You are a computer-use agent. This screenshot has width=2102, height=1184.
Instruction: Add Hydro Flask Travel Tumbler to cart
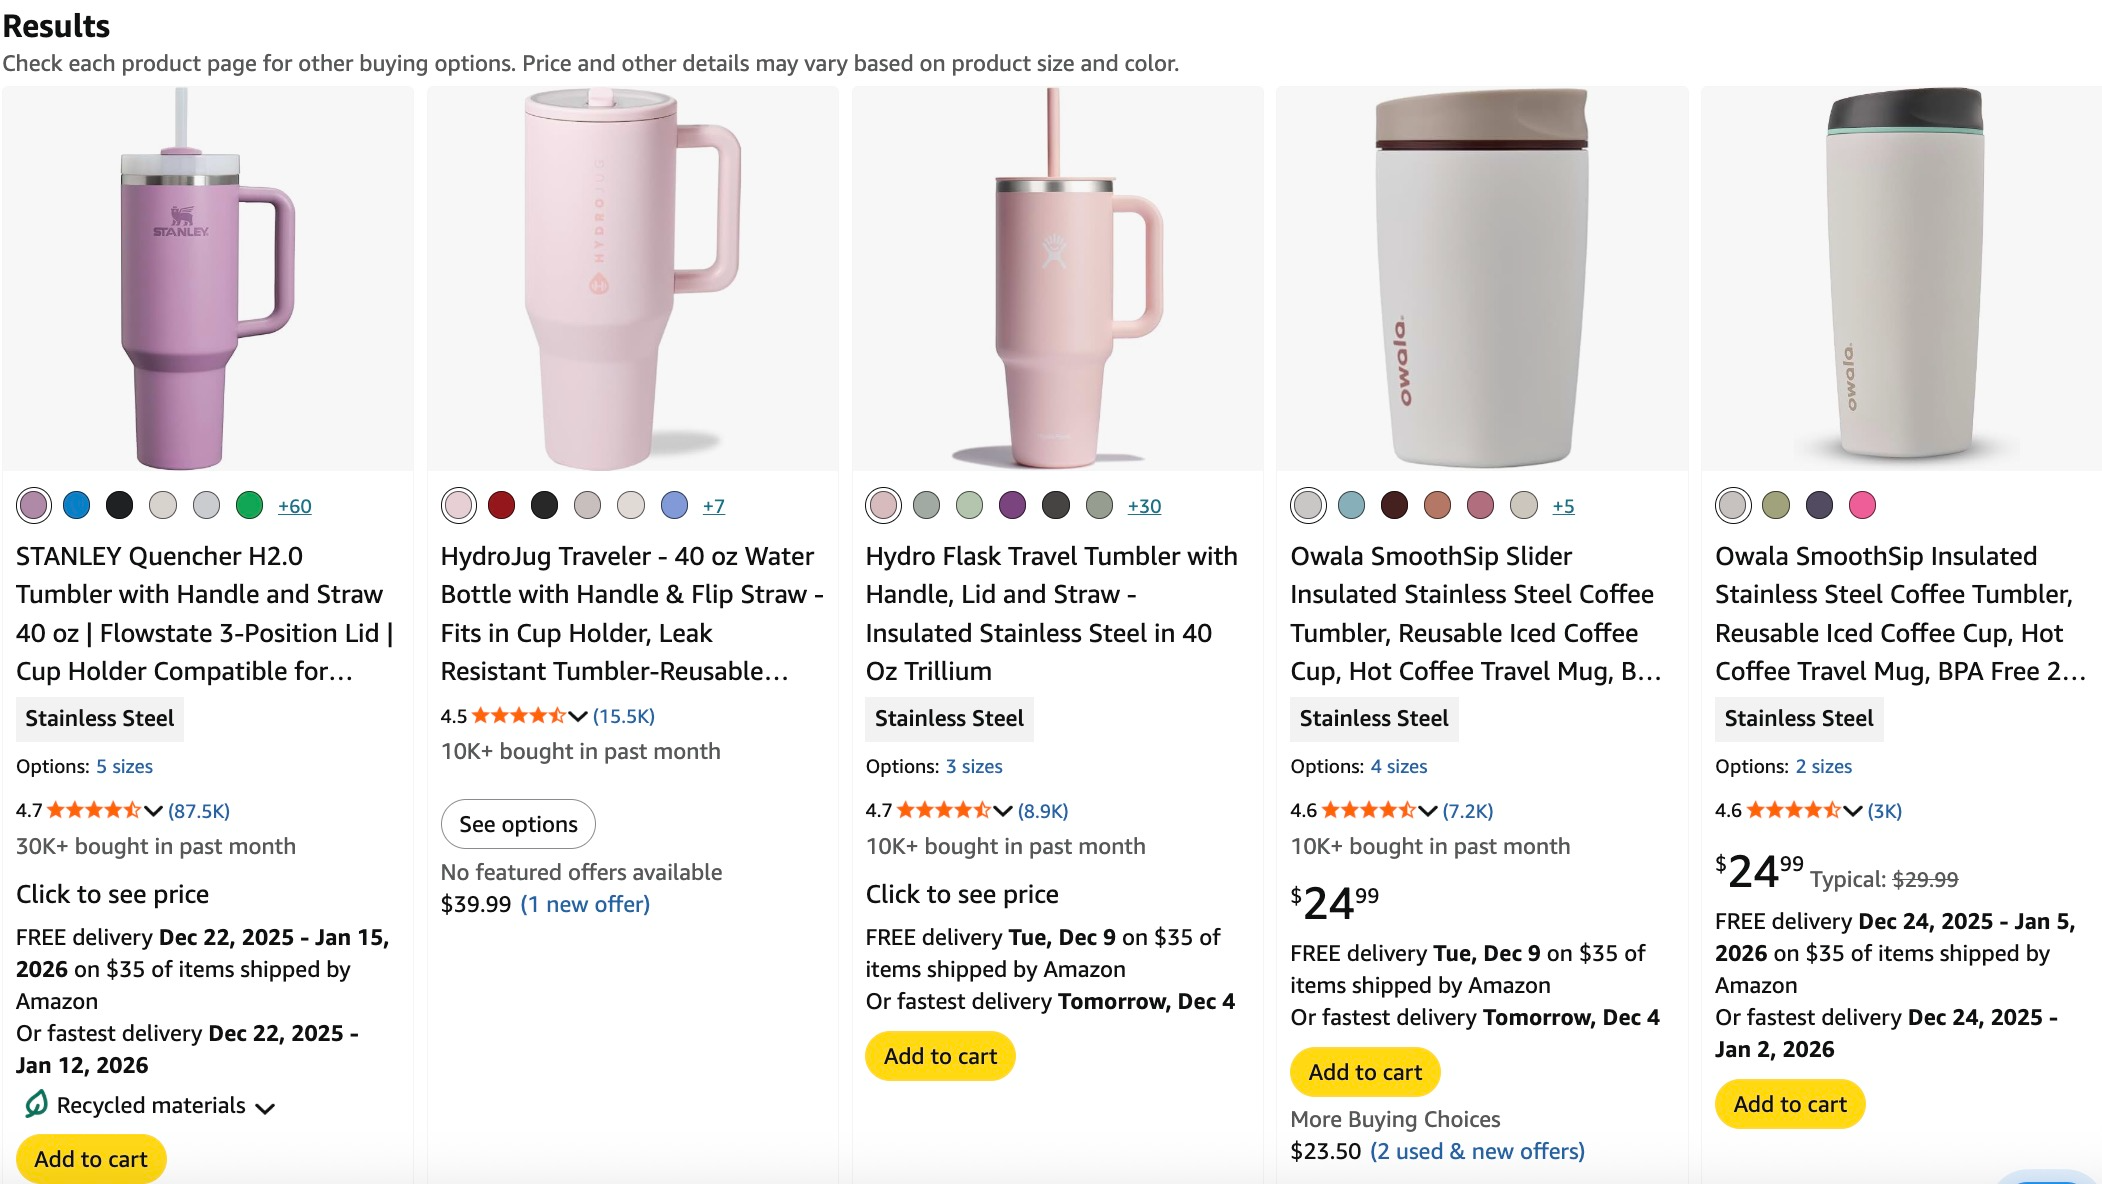pyautogui.click(x=939, y=1056)
